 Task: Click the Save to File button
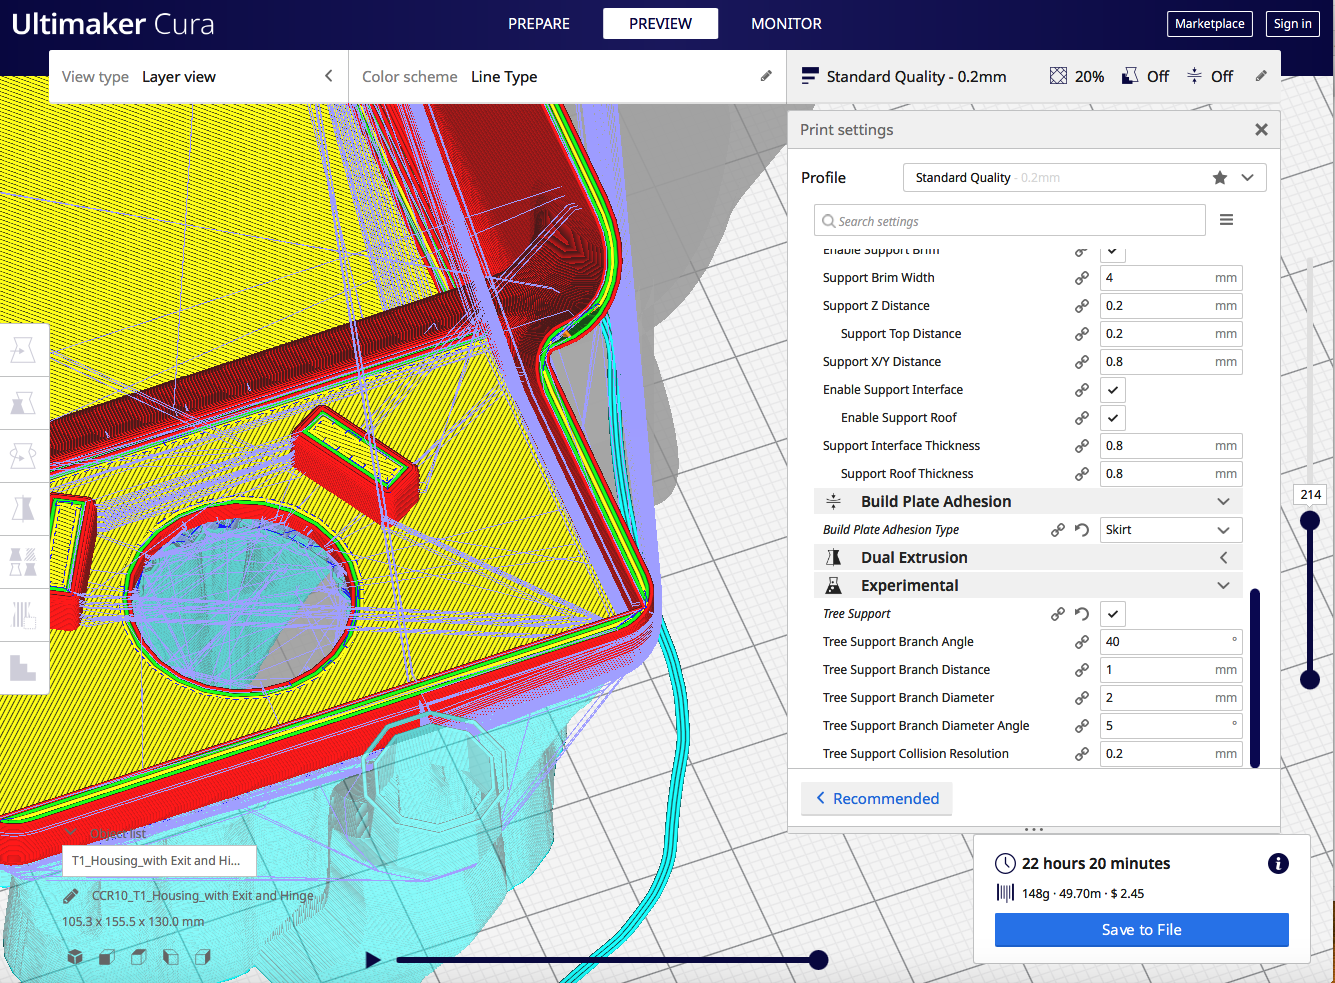click(x=1141, y=930)
